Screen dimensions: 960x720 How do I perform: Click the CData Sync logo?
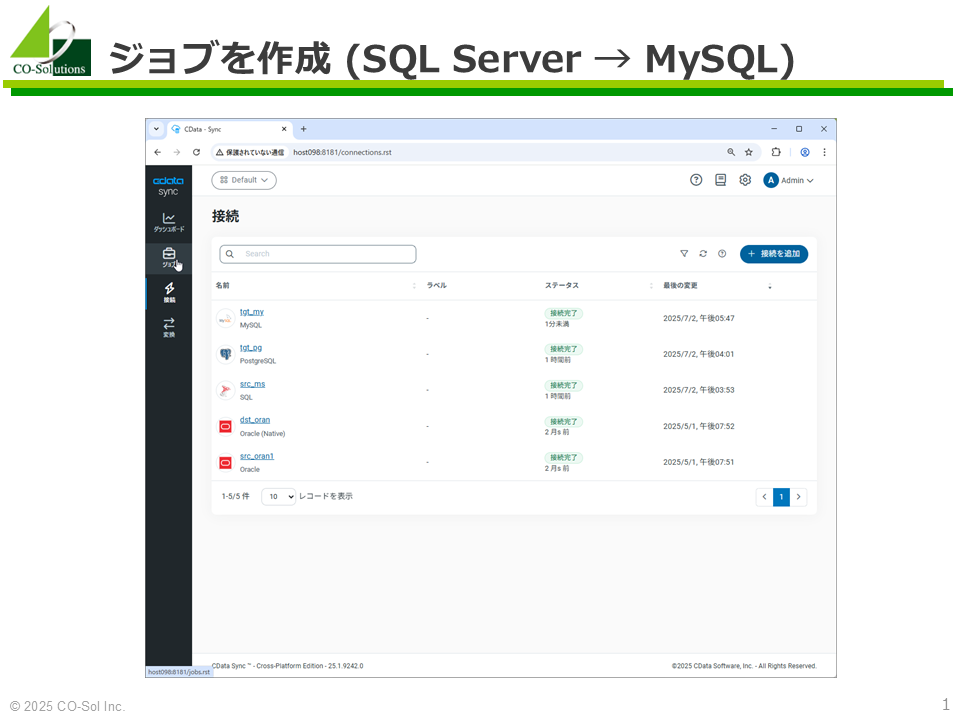point(168,186)
